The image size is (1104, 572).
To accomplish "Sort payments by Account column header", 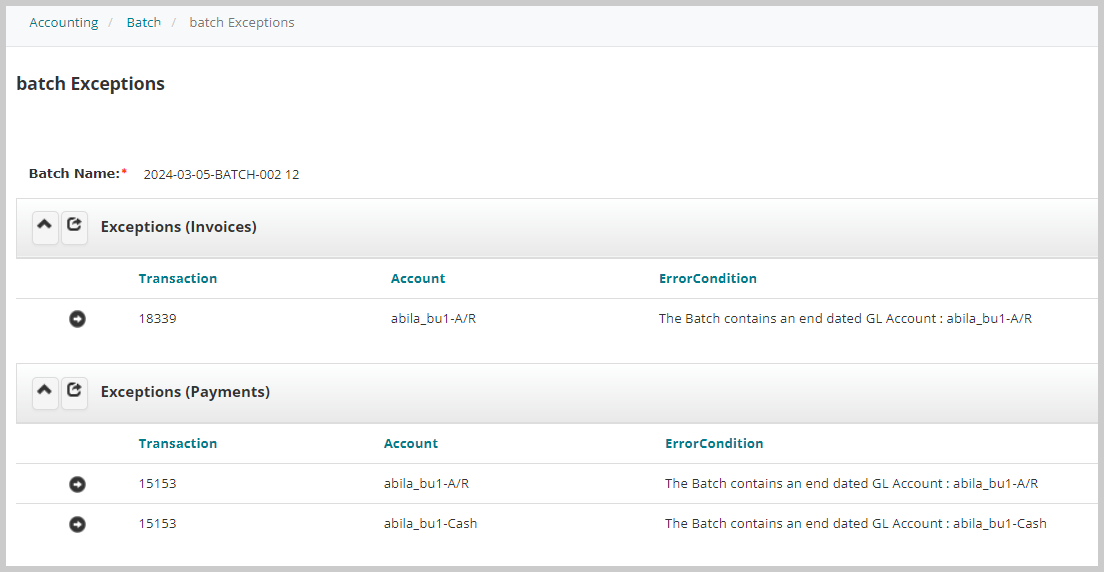I will [410, 443].
